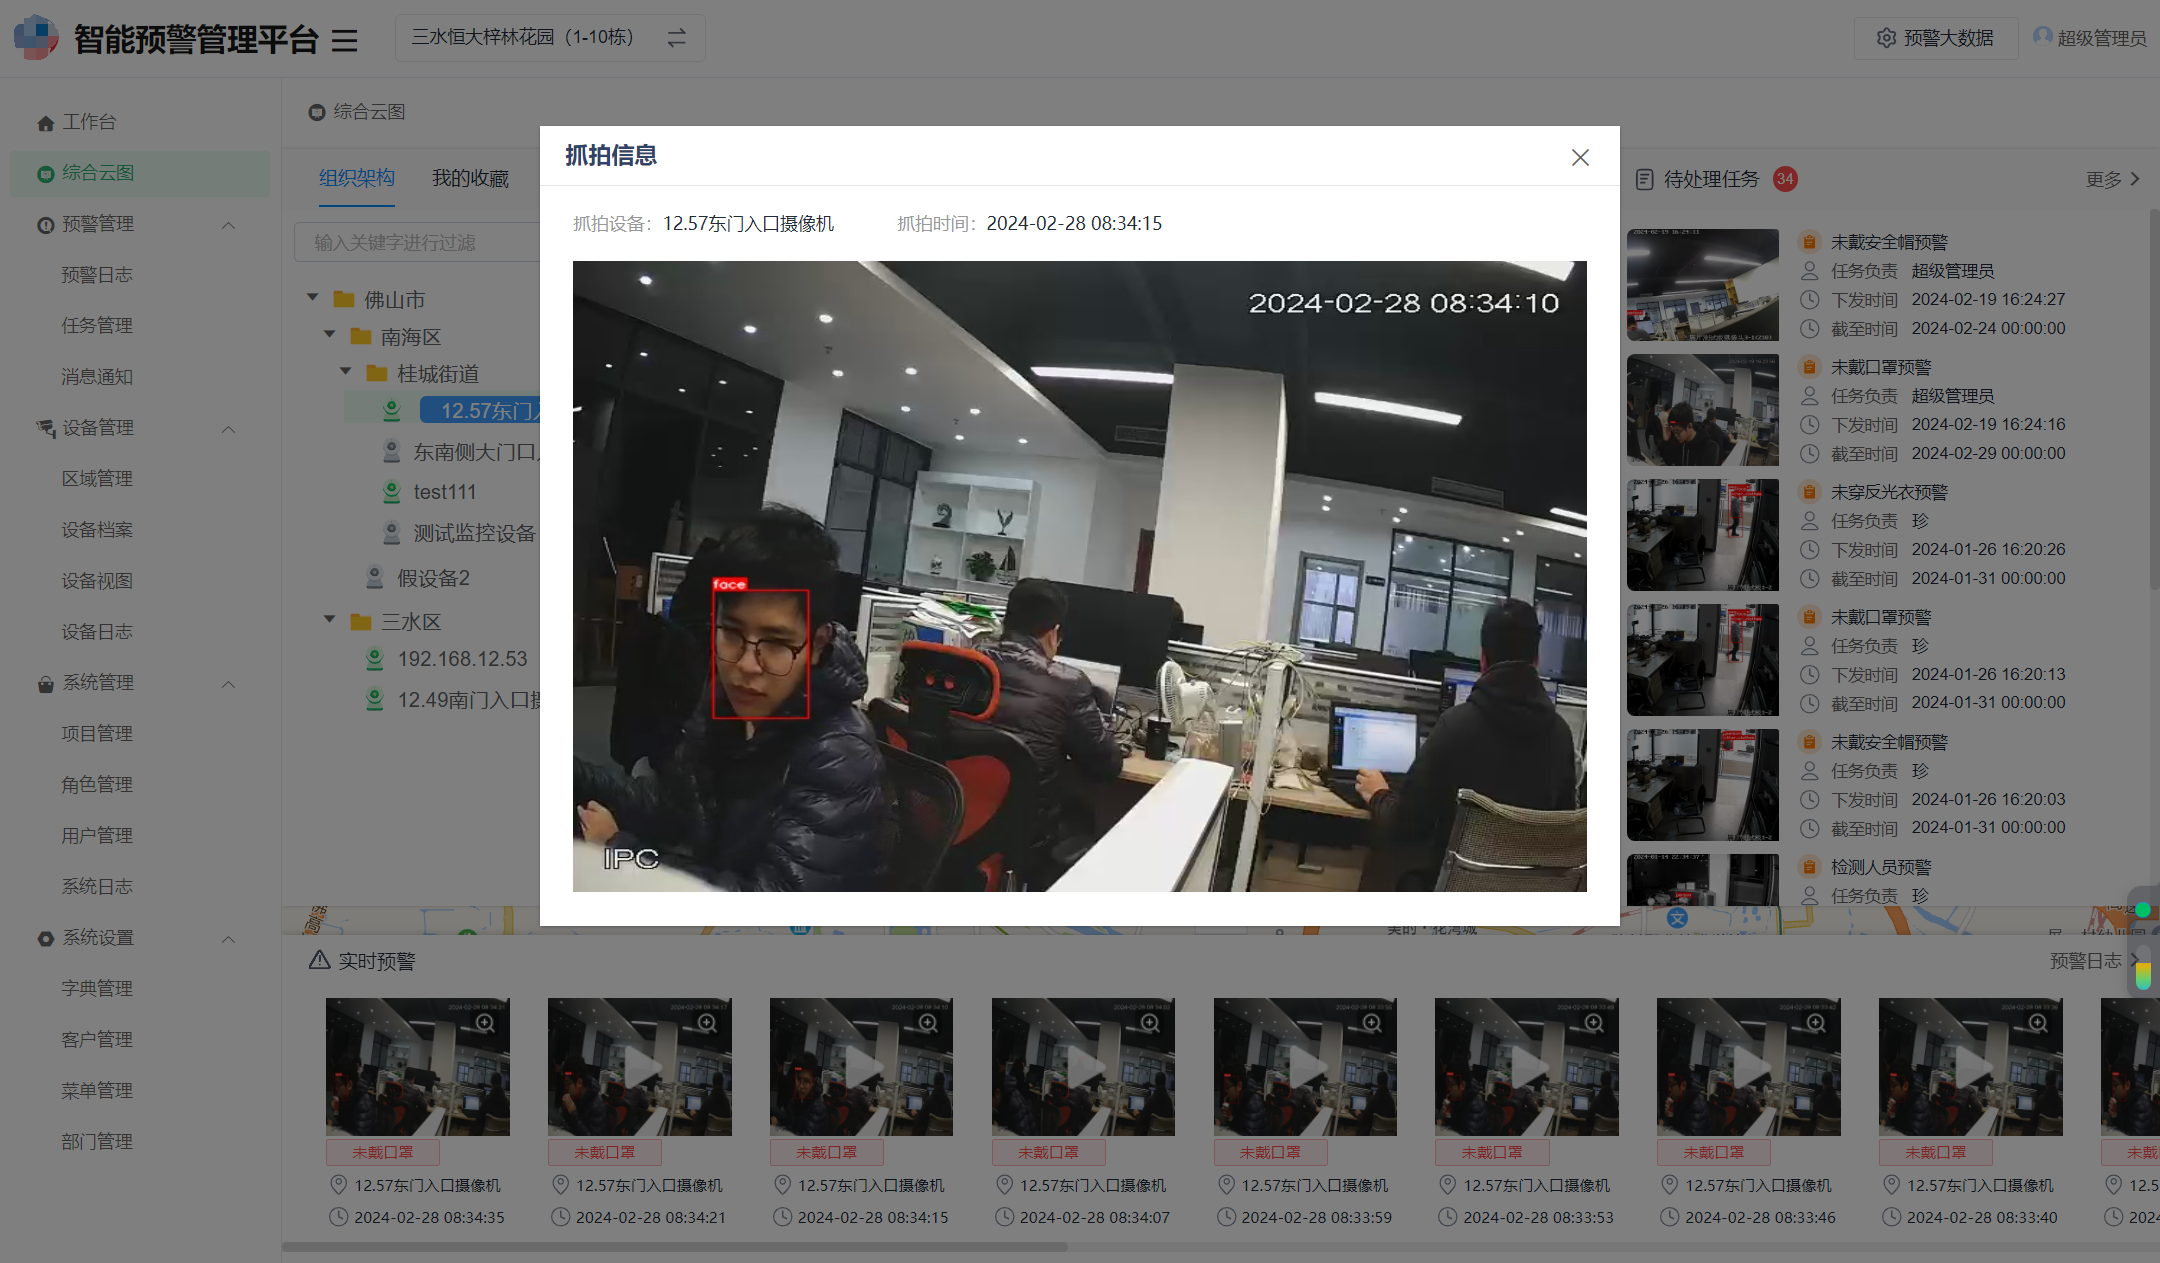Open 客户管理 menu item
Screen dimensions: 2160x1263
(x=97, y=1040)
